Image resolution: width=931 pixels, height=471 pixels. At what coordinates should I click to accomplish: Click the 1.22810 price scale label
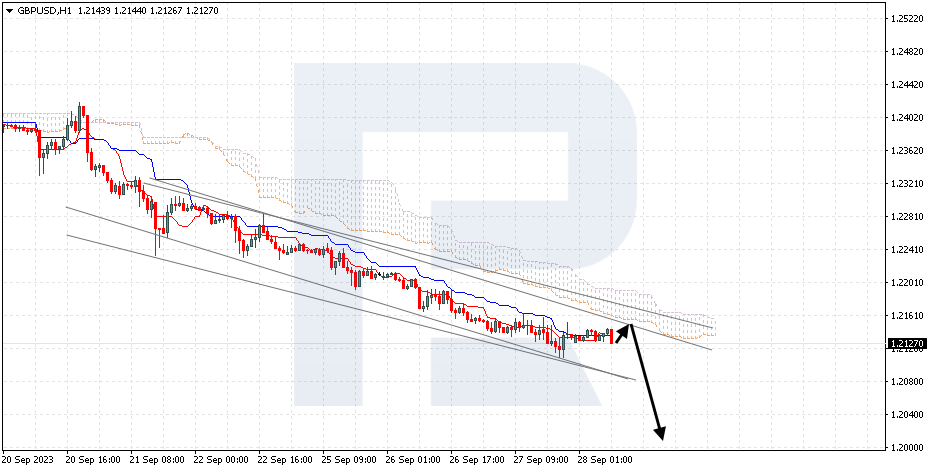[x=905, y=217]
